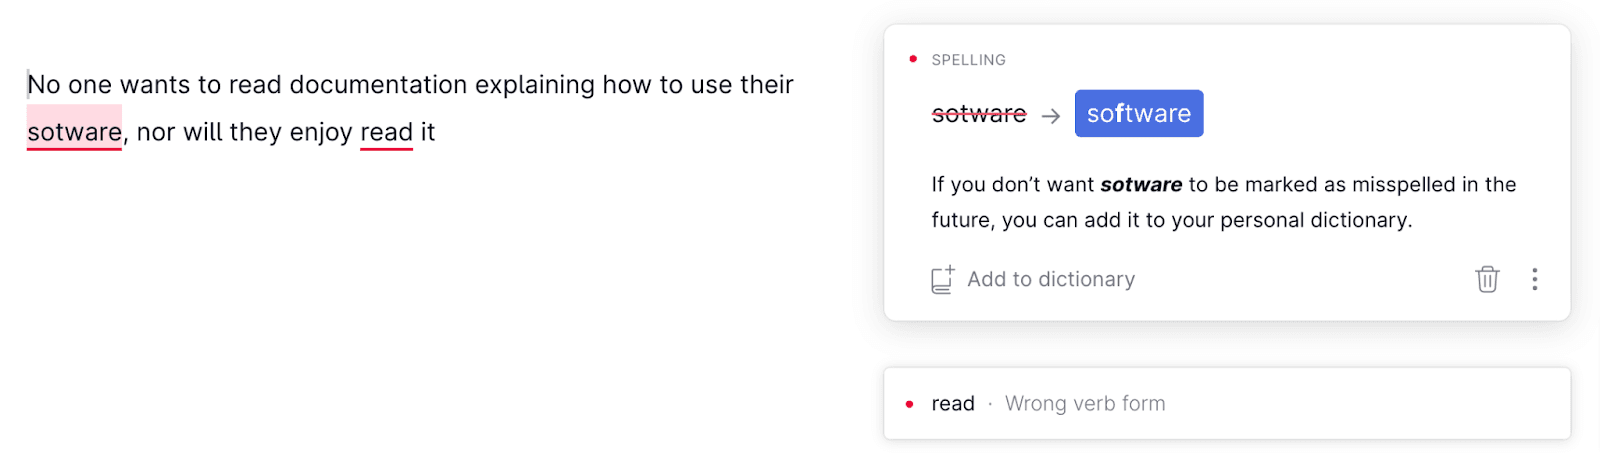Viewport: 1600px width, 476px height.
Task: Dismiss the spelling suggestion with the trash icon
Action: coord(1487,280)
